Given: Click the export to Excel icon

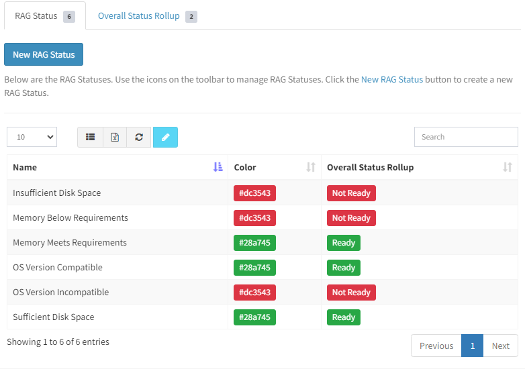Looking at the screenshot, I should tap(115, 137).
